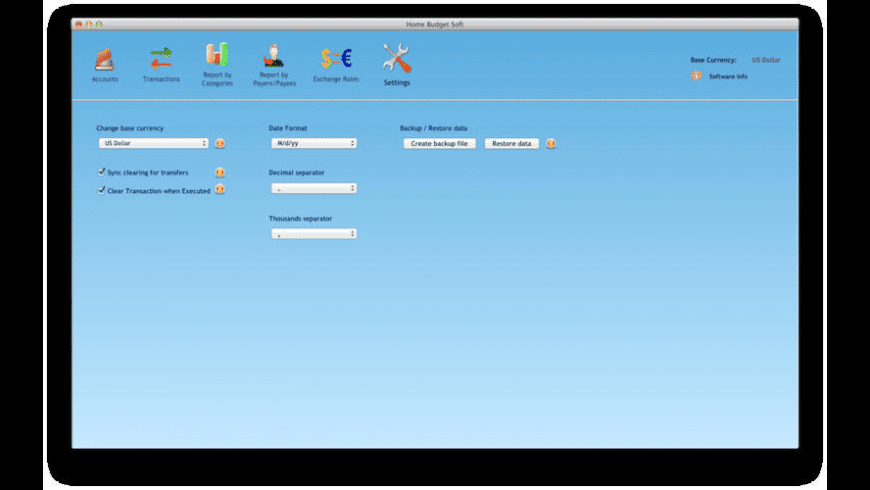
Task: Select the Settings tools icon
Action: [397, 58]
